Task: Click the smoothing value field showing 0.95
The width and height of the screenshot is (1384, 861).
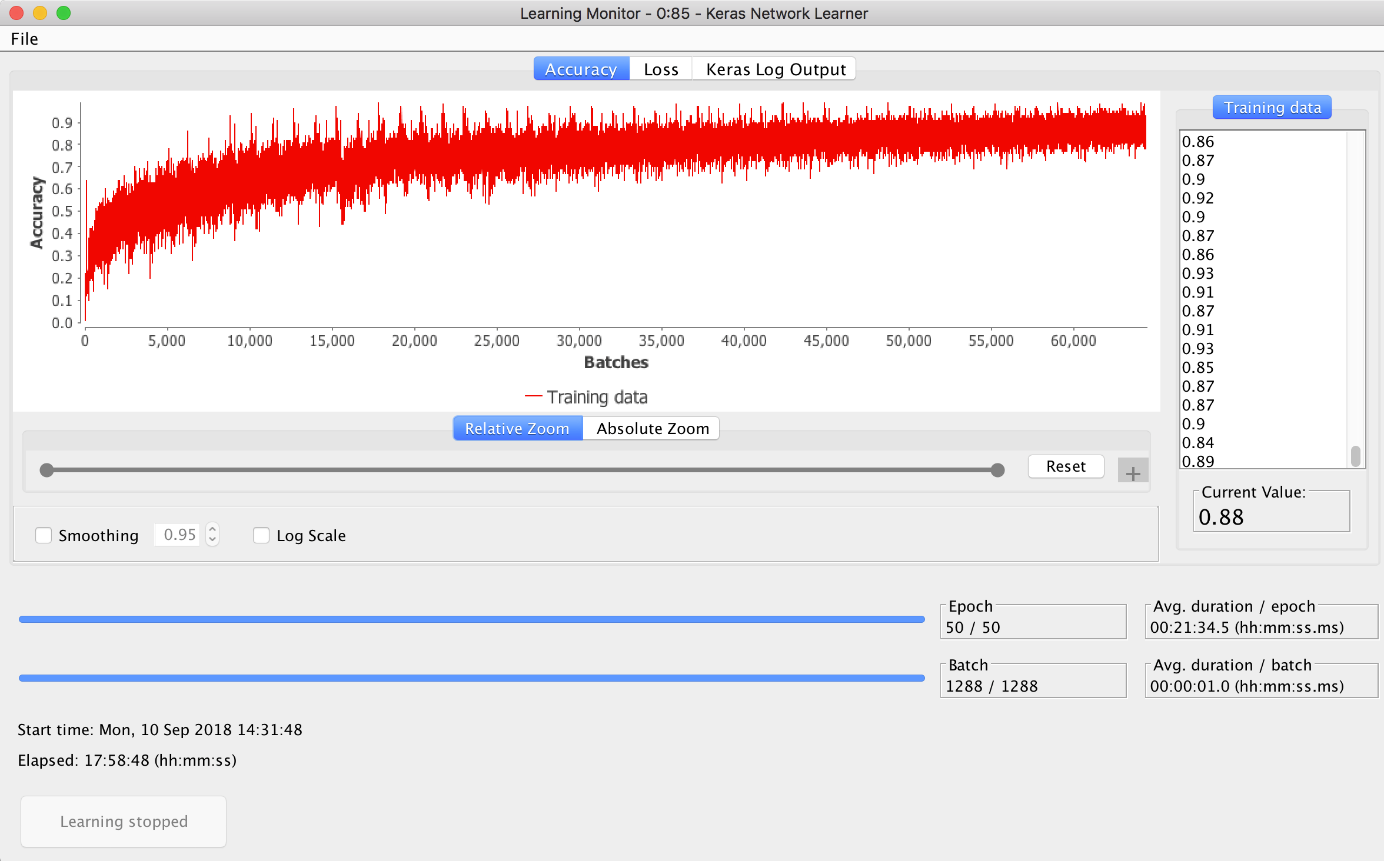Action: tap(179, 535)
